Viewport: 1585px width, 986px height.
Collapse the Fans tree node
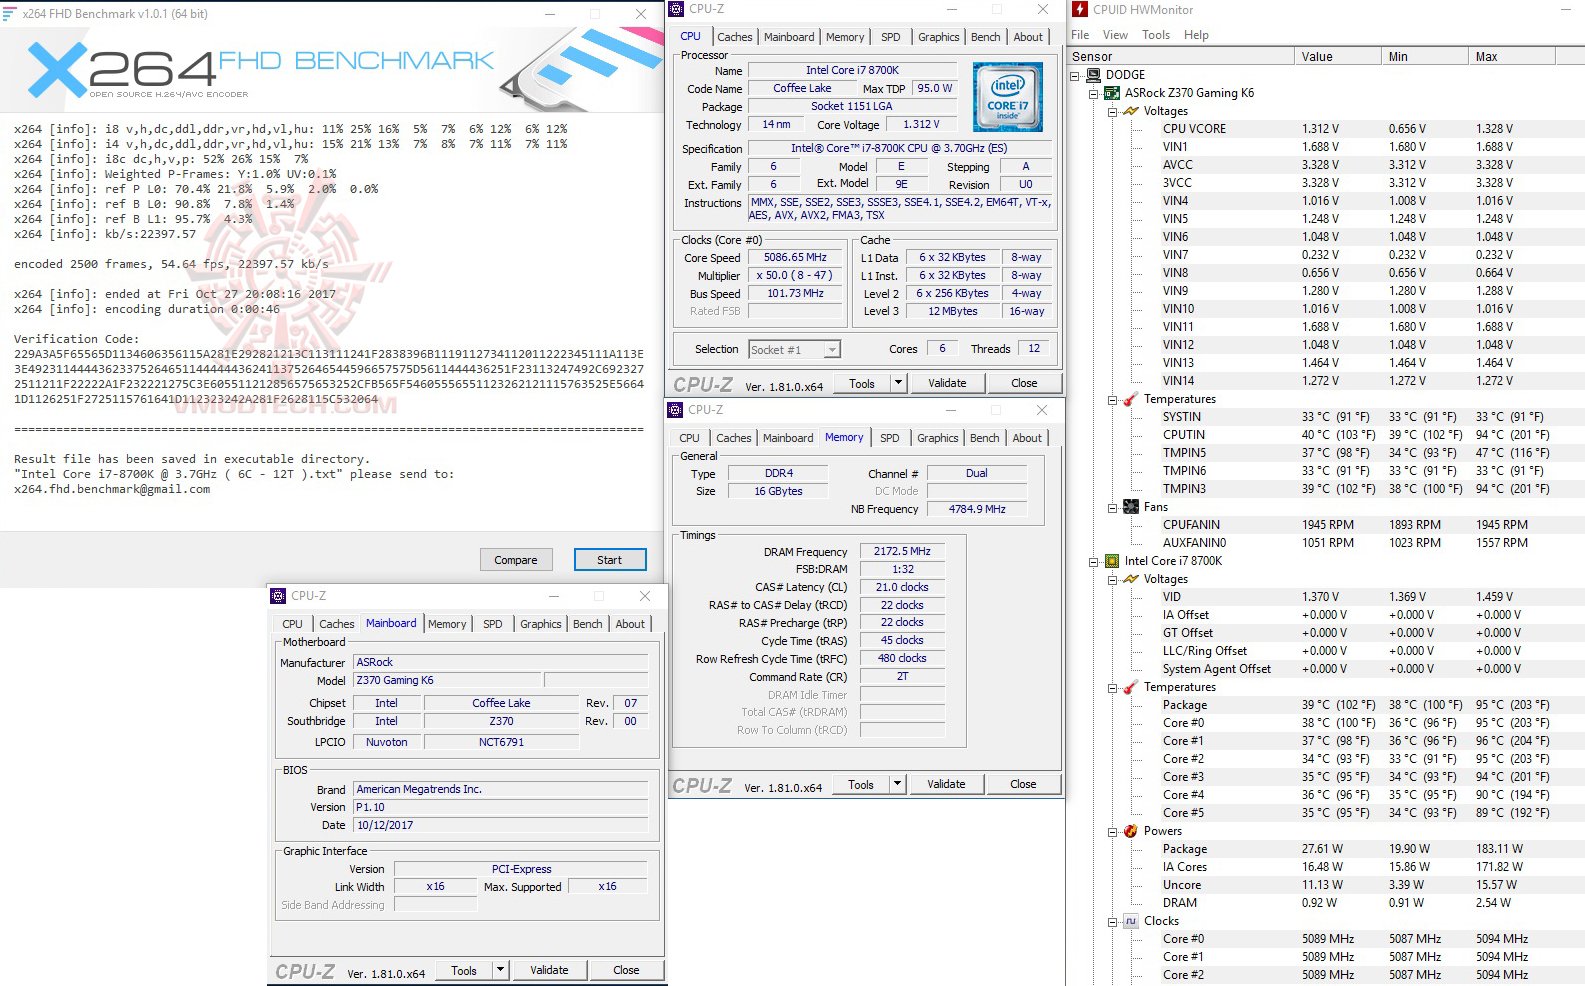tap(1112, 507)
